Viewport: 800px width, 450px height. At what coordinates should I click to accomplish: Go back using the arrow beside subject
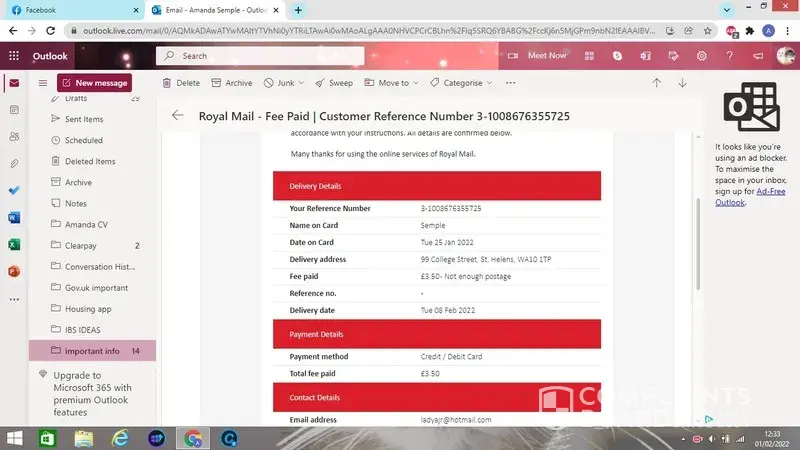click(178, 116)
